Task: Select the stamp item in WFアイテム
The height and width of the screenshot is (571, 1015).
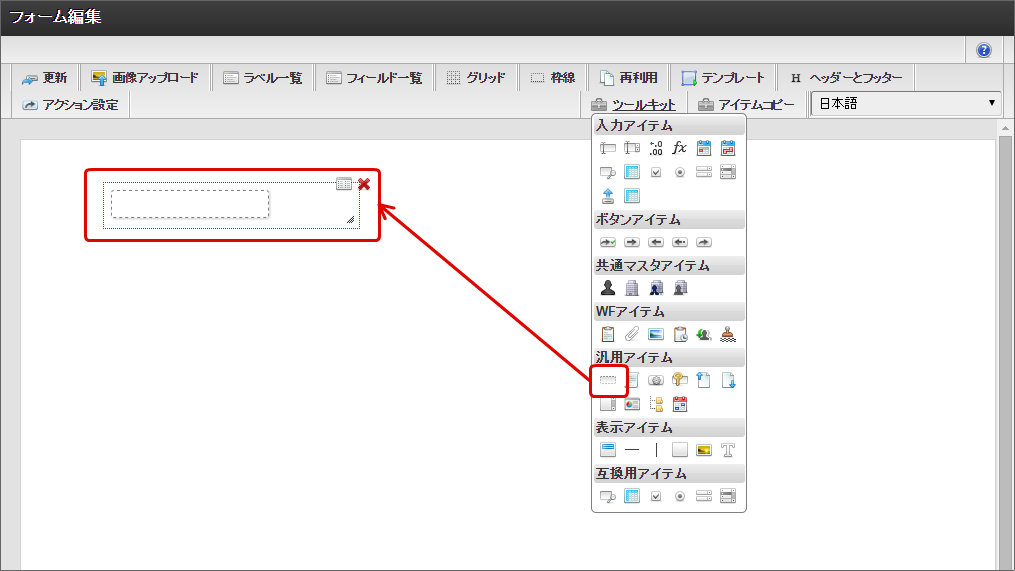Action: point(728,334)
